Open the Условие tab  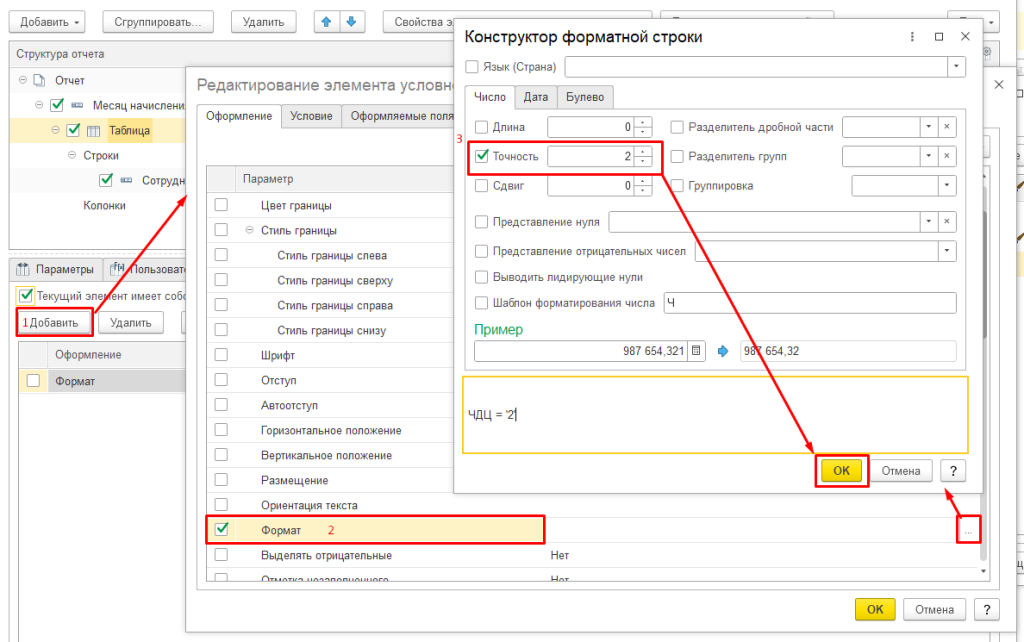point(311,116)
